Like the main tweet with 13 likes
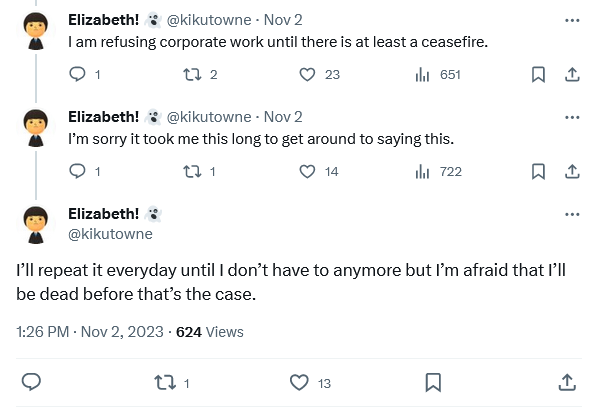Image resolution: width=598 pixels, height=407 pixels. pos(299,383)
